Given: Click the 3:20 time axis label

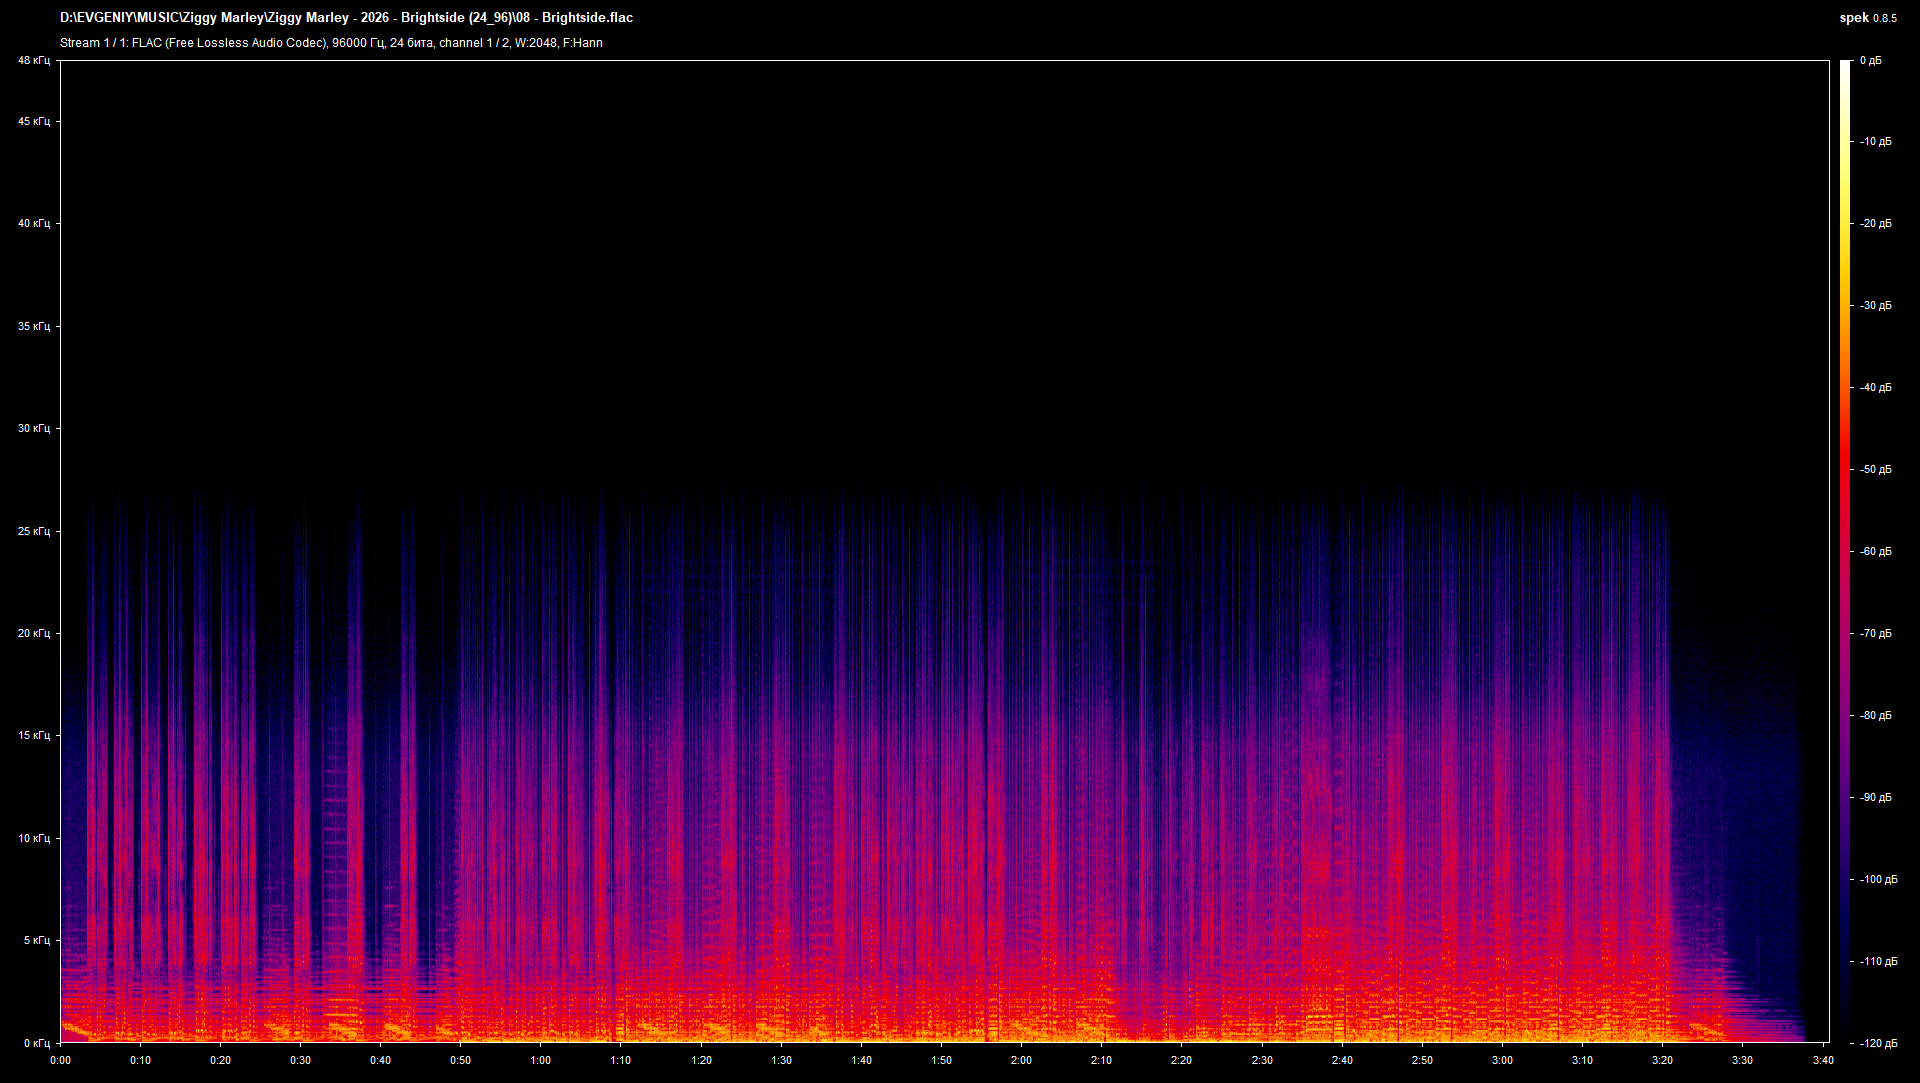Looking at the screenshot, I should [1662, 1061].
